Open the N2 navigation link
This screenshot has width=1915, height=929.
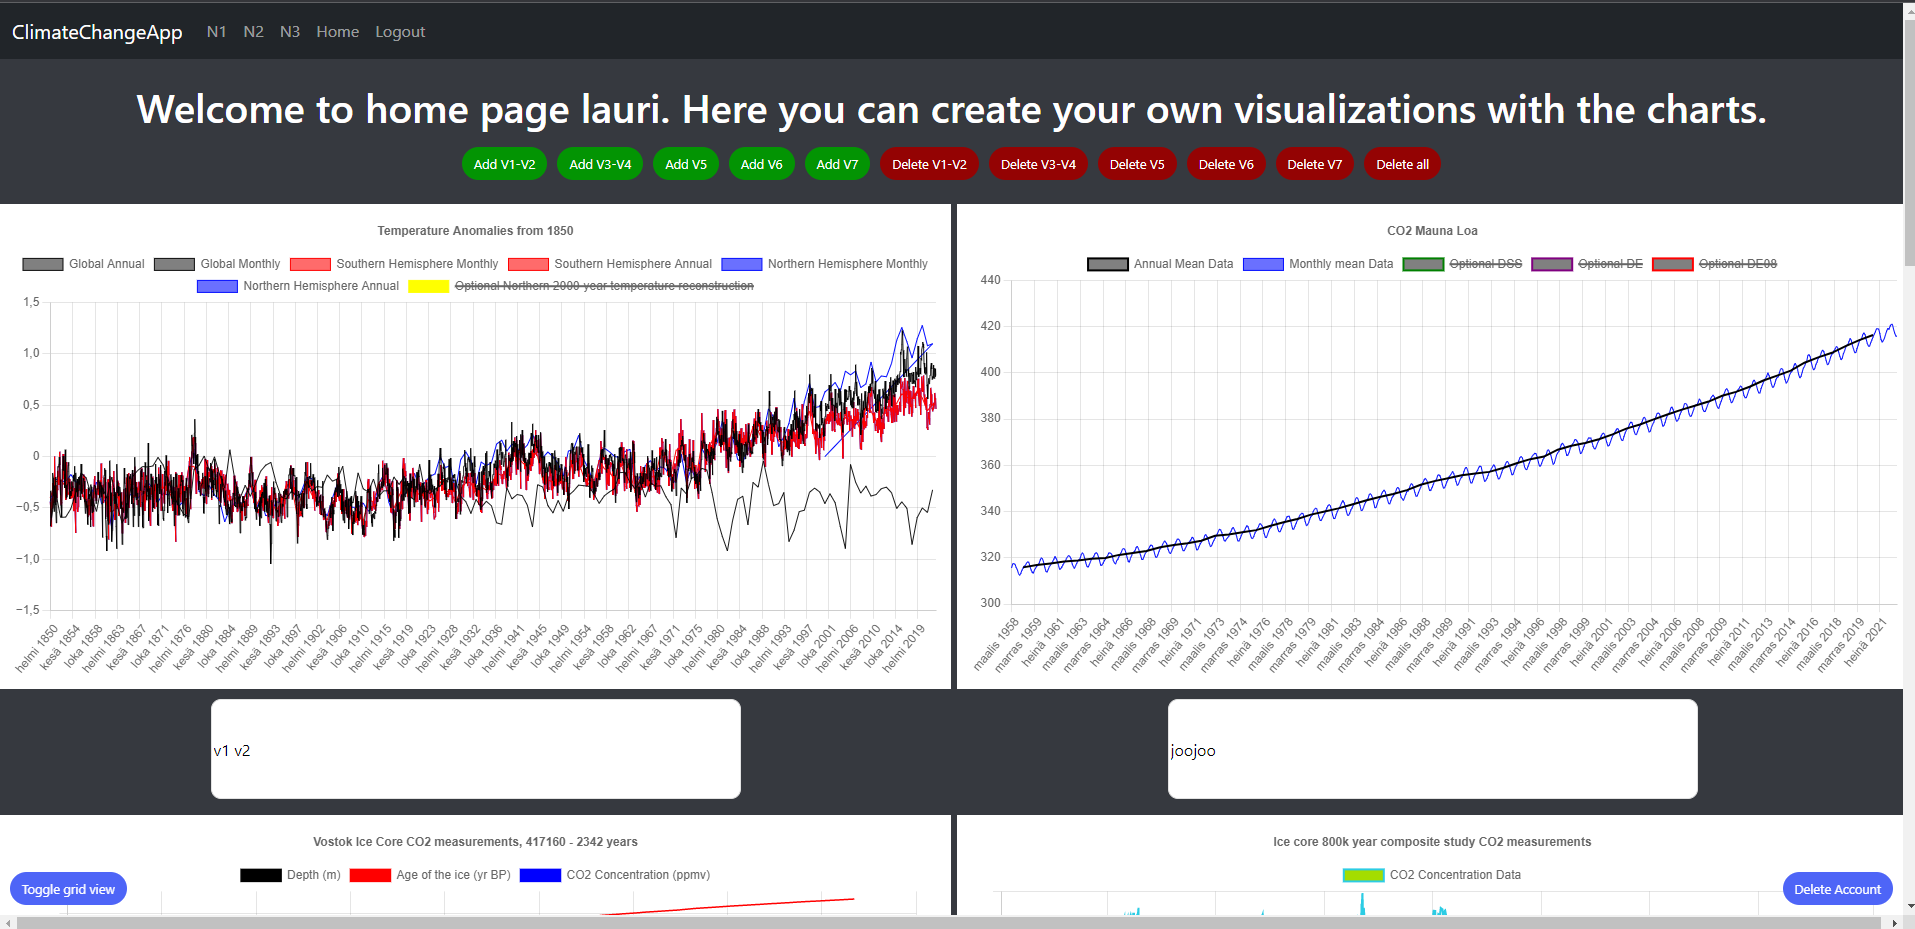[253, 32]
